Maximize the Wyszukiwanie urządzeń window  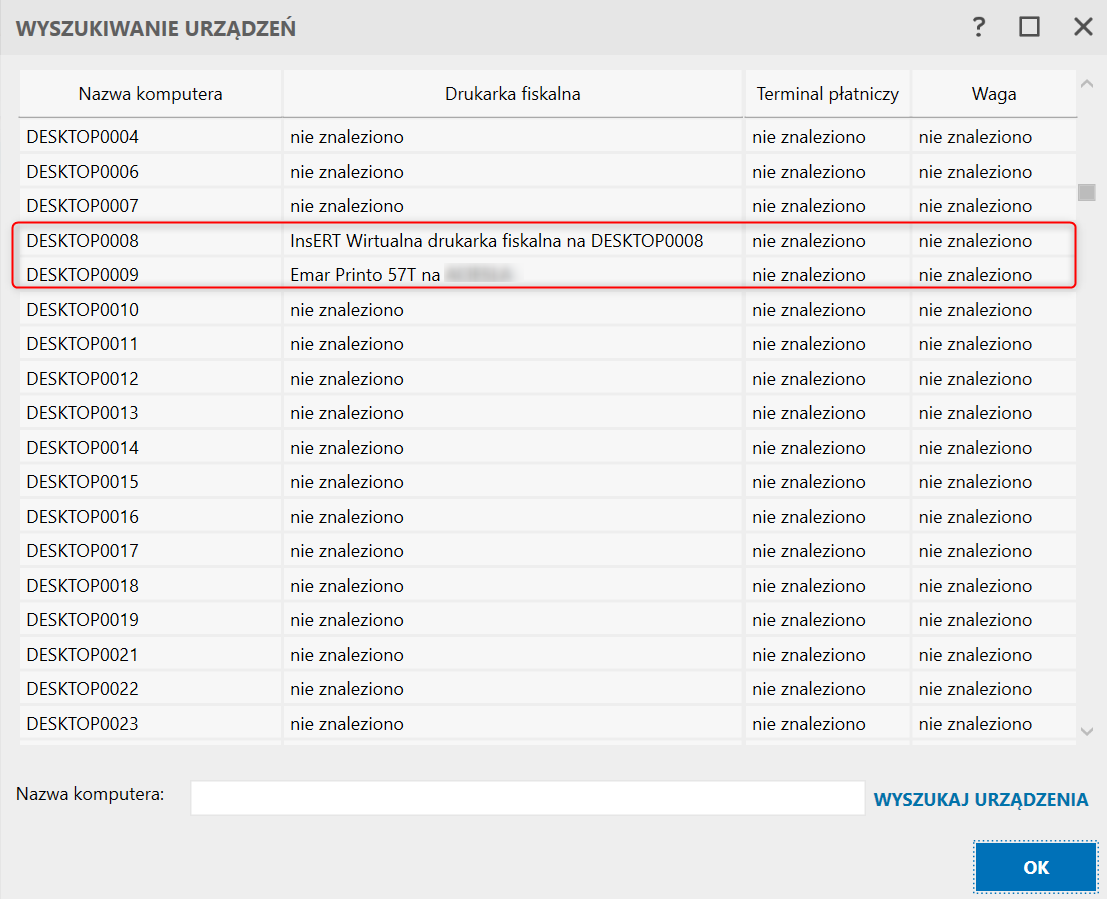[1029, 28]
